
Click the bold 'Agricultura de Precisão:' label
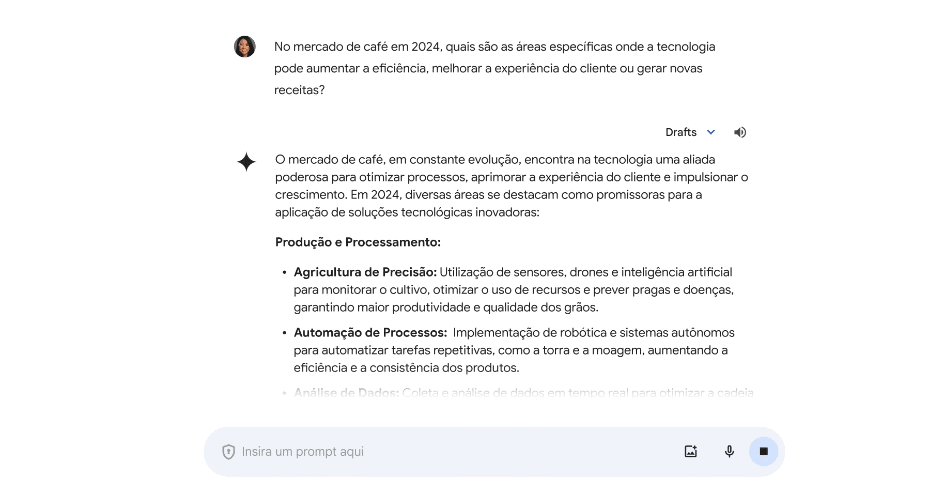coord(365,272)
